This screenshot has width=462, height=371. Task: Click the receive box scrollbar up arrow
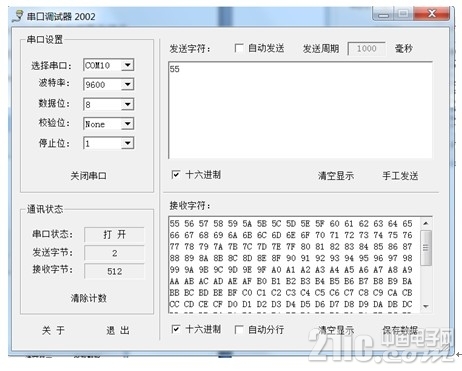pyautogui.click(x=426, y=223)
